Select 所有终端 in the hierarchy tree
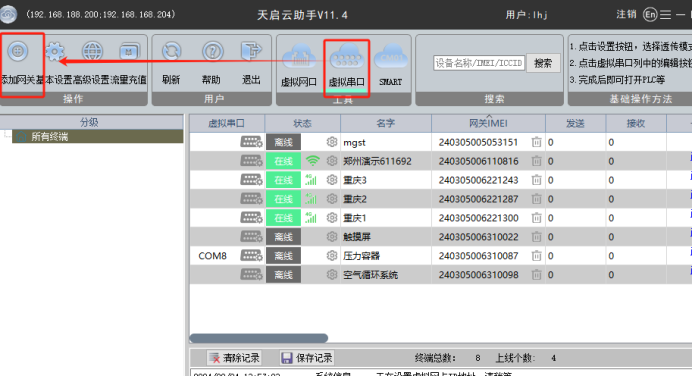 [97, 137]
